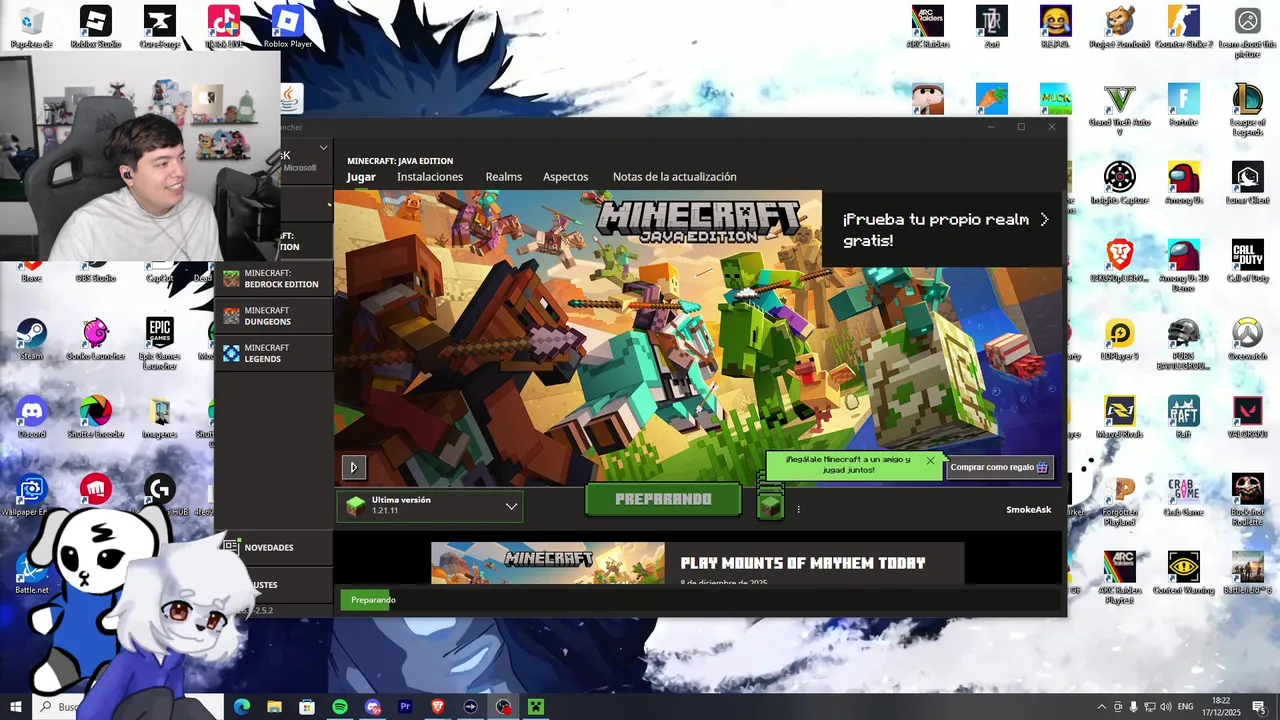Screen dimensions: 1280x720
Task: Click the SmokeAsk username text
Action: tap(1029, 510)
